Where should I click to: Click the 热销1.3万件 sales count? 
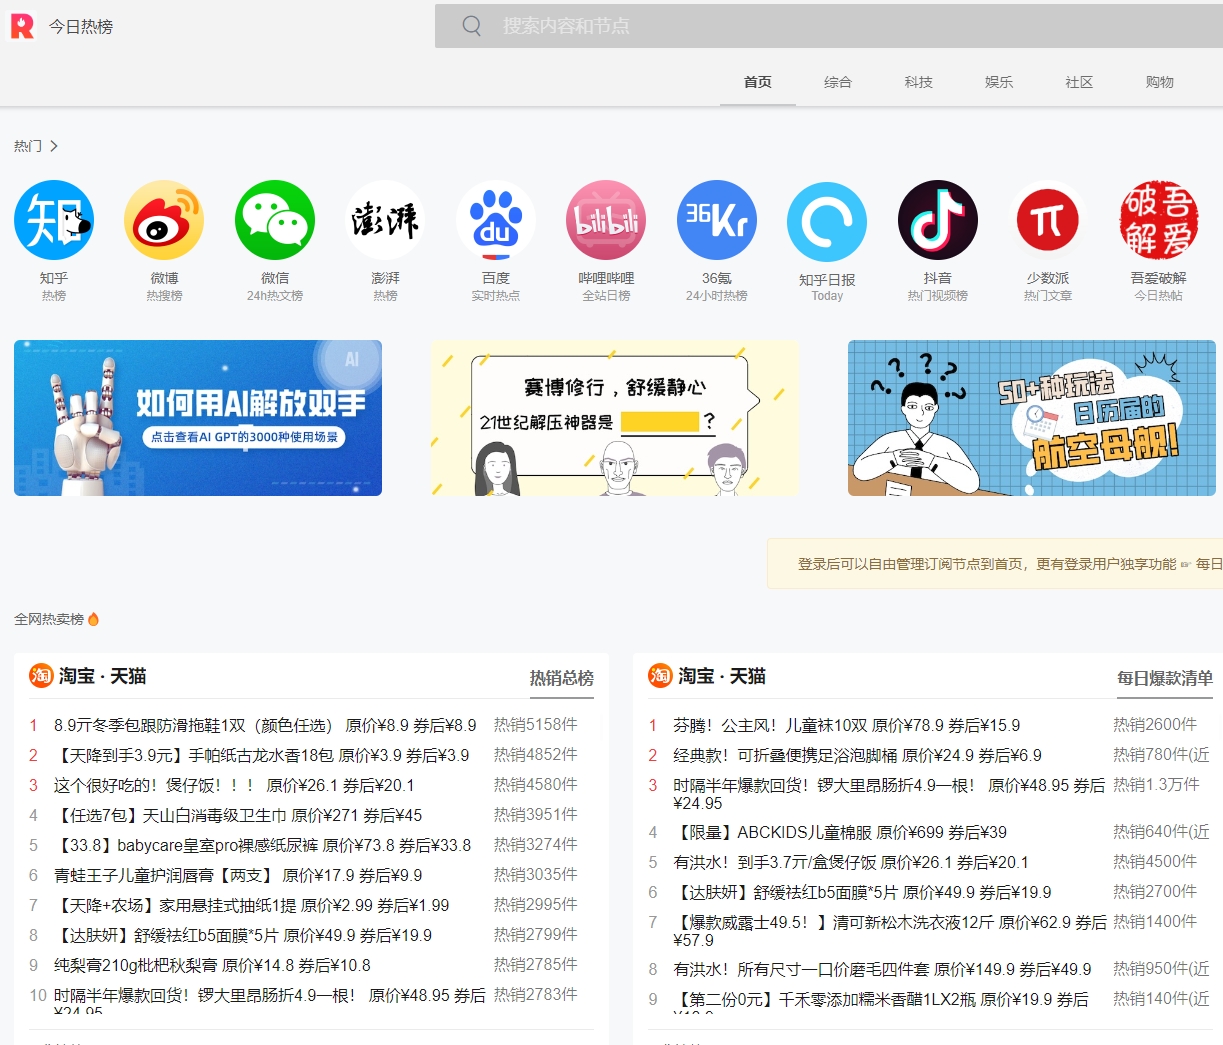[1156, 784]
